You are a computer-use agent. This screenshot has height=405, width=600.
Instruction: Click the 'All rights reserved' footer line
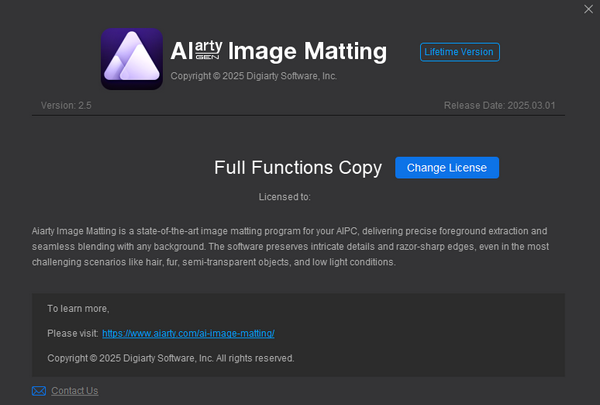[x=170, y=357]
